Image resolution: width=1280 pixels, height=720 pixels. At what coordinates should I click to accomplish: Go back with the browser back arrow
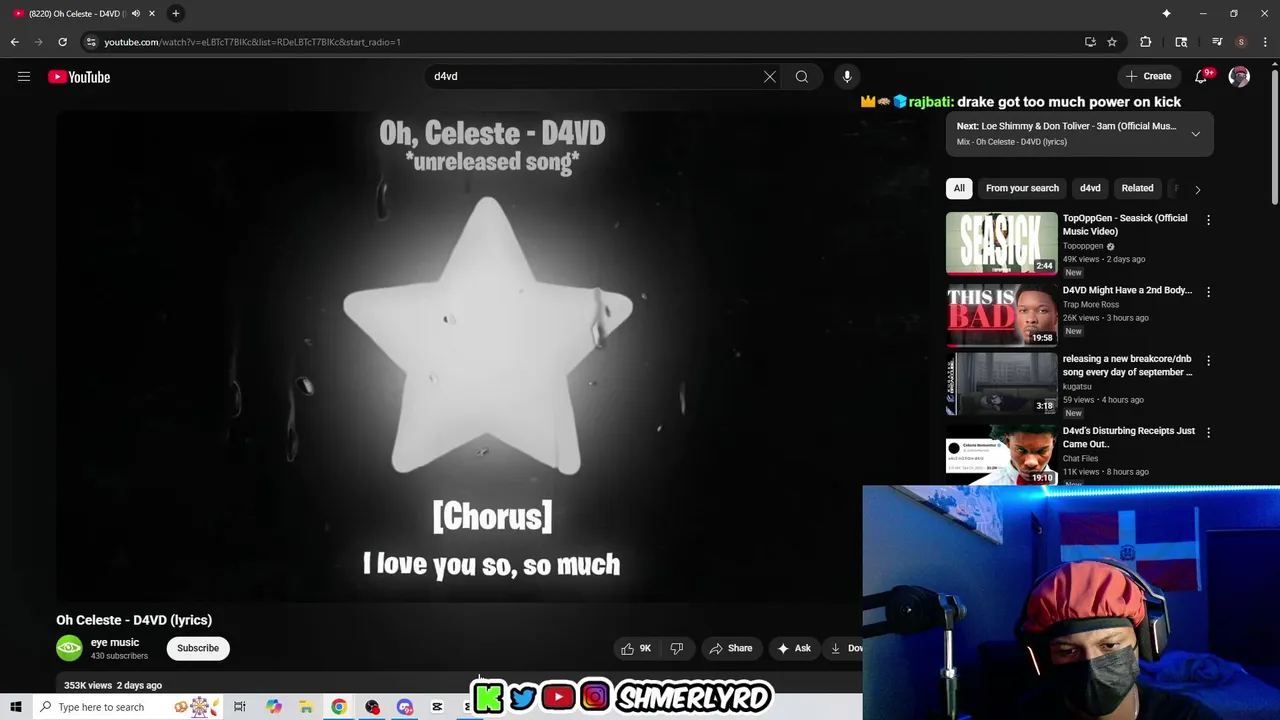(x=14, y=42)
